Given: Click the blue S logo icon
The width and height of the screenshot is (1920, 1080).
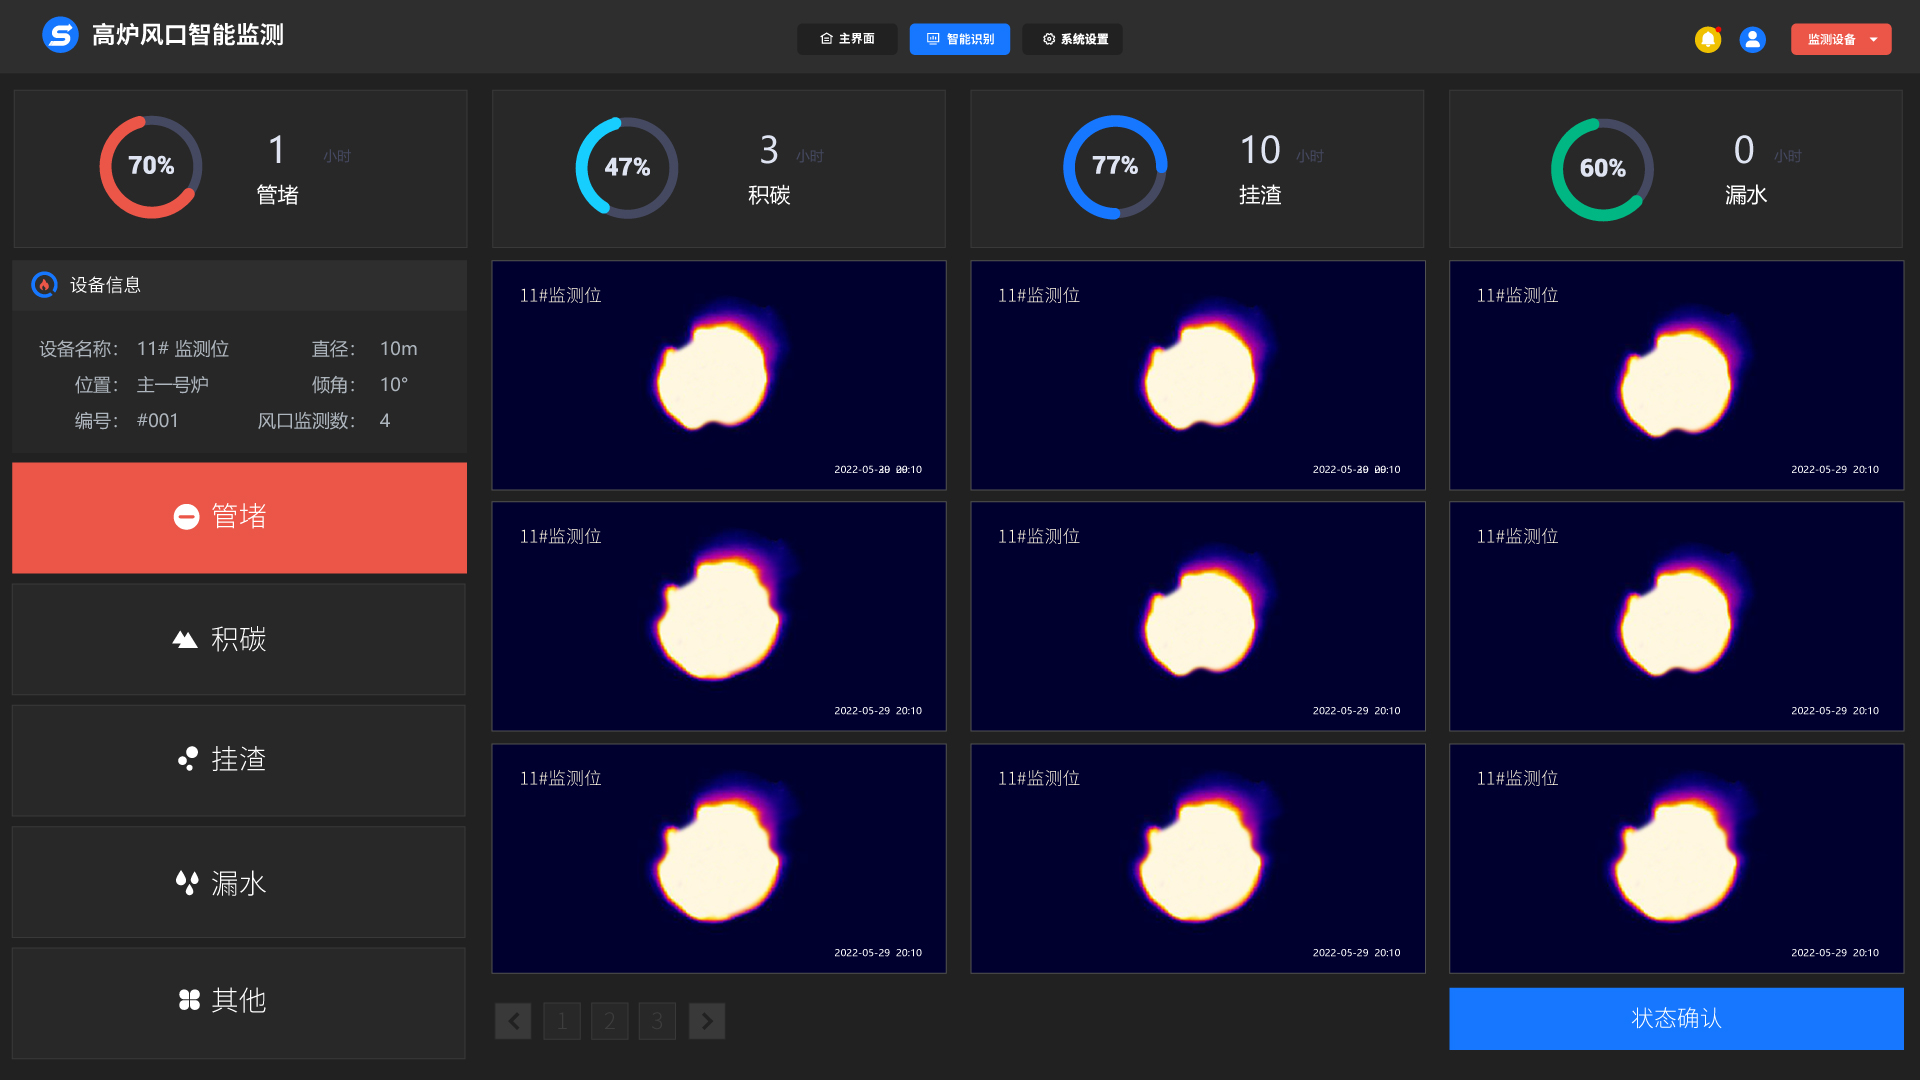Looking at the screenshot, I should (x=60, y=35).
